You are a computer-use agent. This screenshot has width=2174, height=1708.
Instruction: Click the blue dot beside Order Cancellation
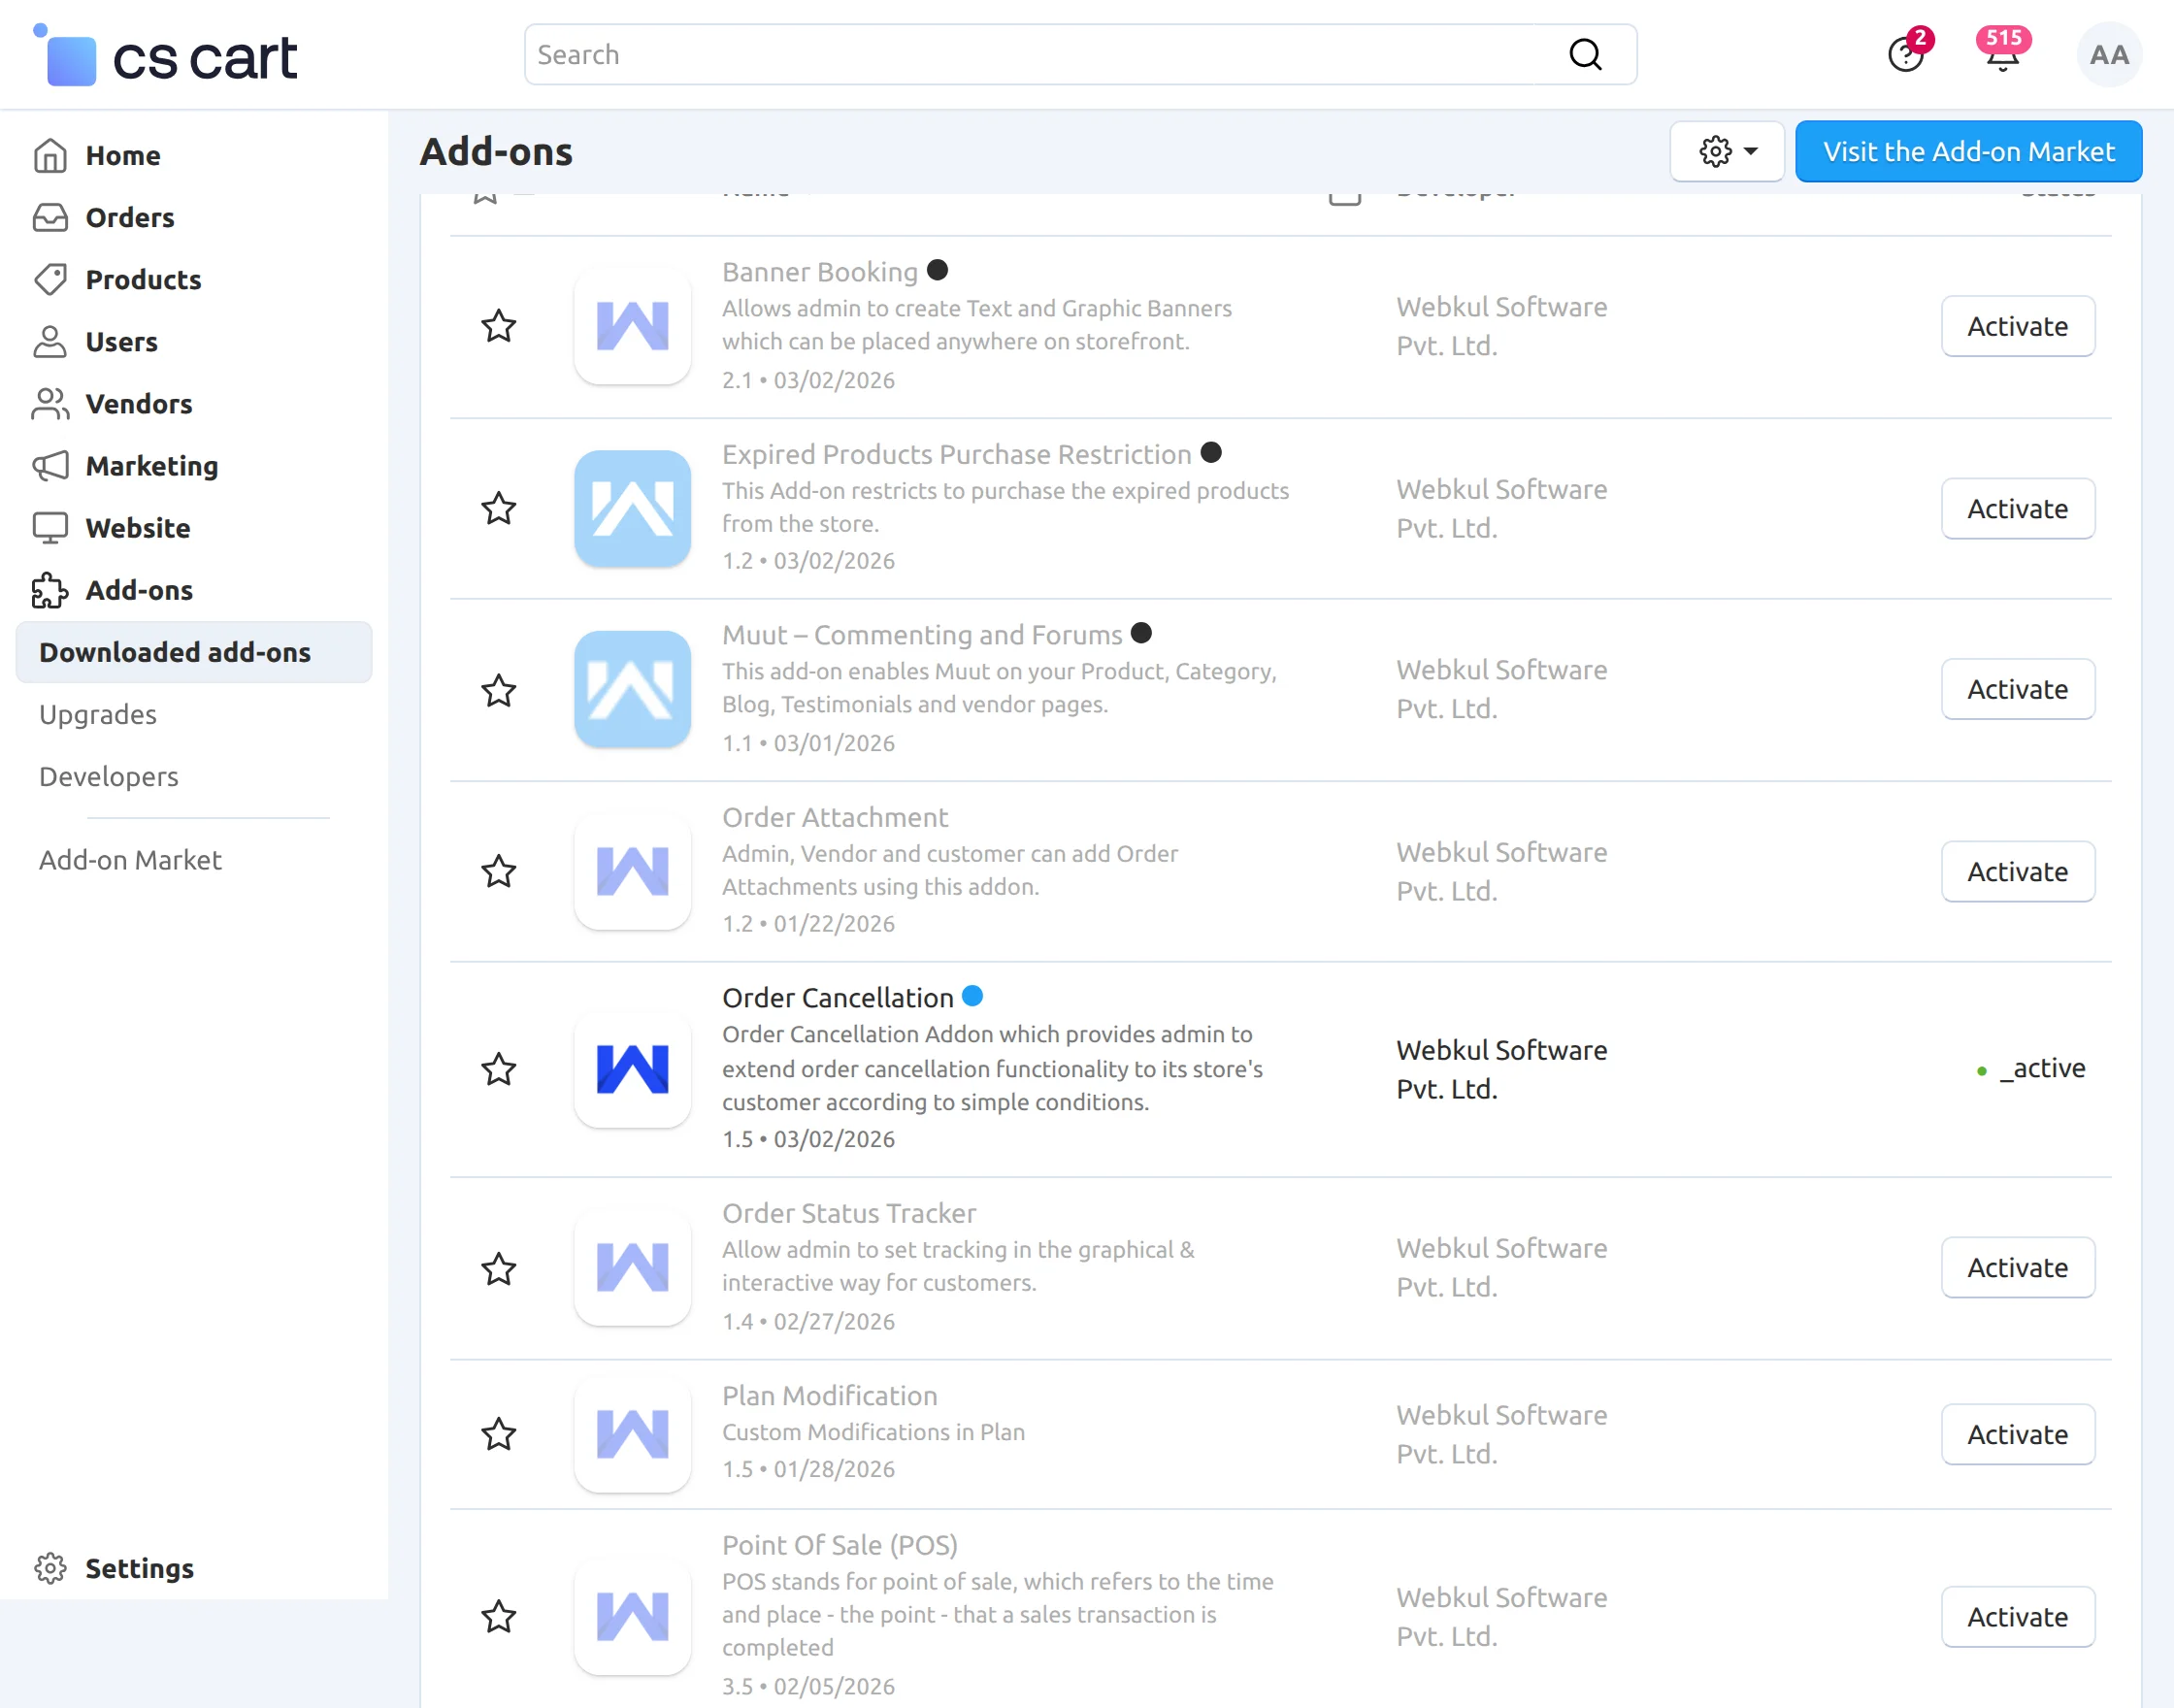(x=972, y=996)
